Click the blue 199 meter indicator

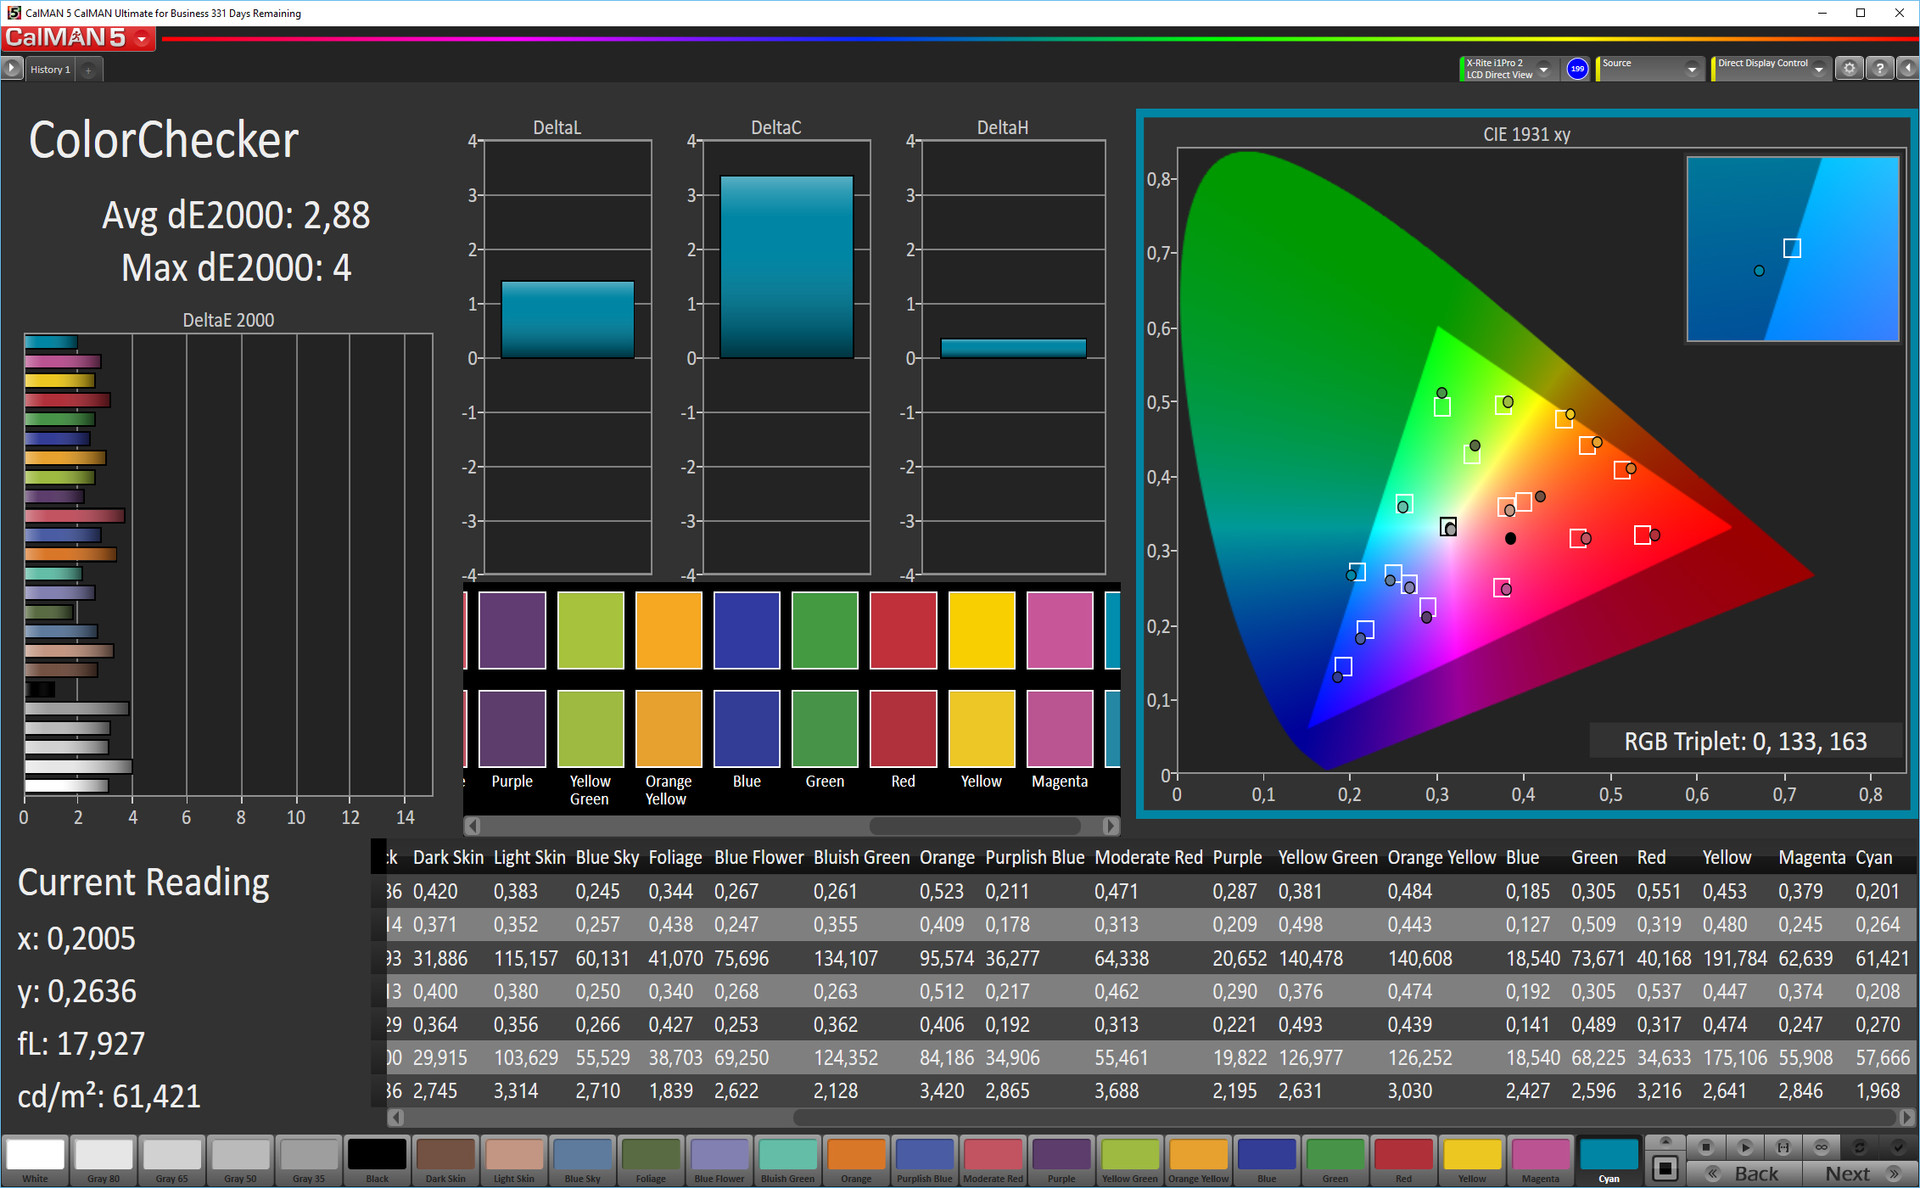1577,69
